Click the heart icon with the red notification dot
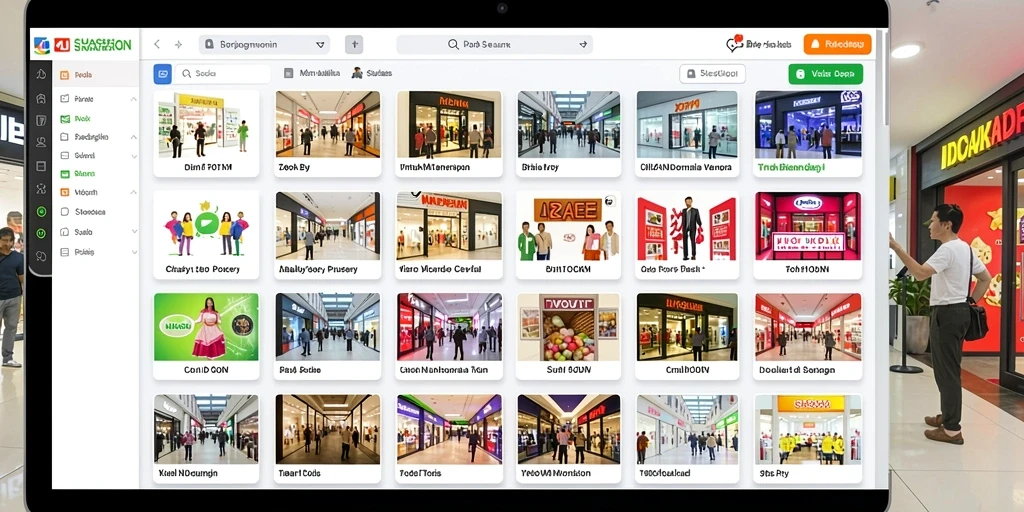 click(734, 44)
